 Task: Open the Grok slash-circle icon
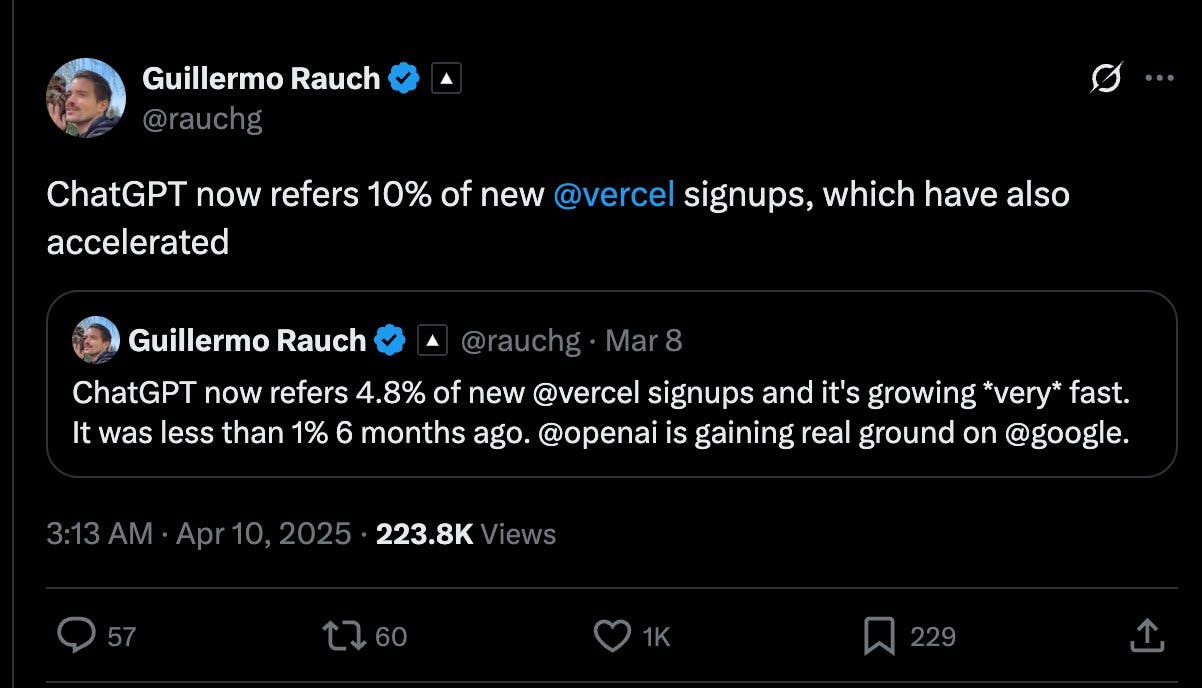(x=1106, y=79)
